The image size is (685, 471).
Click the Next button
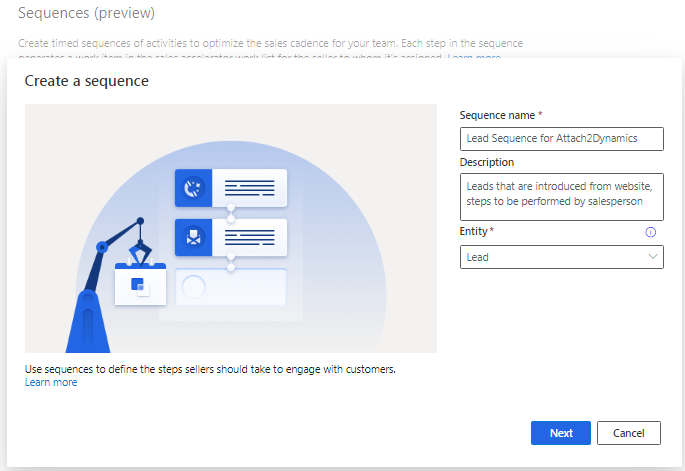(x=561, y=433)
